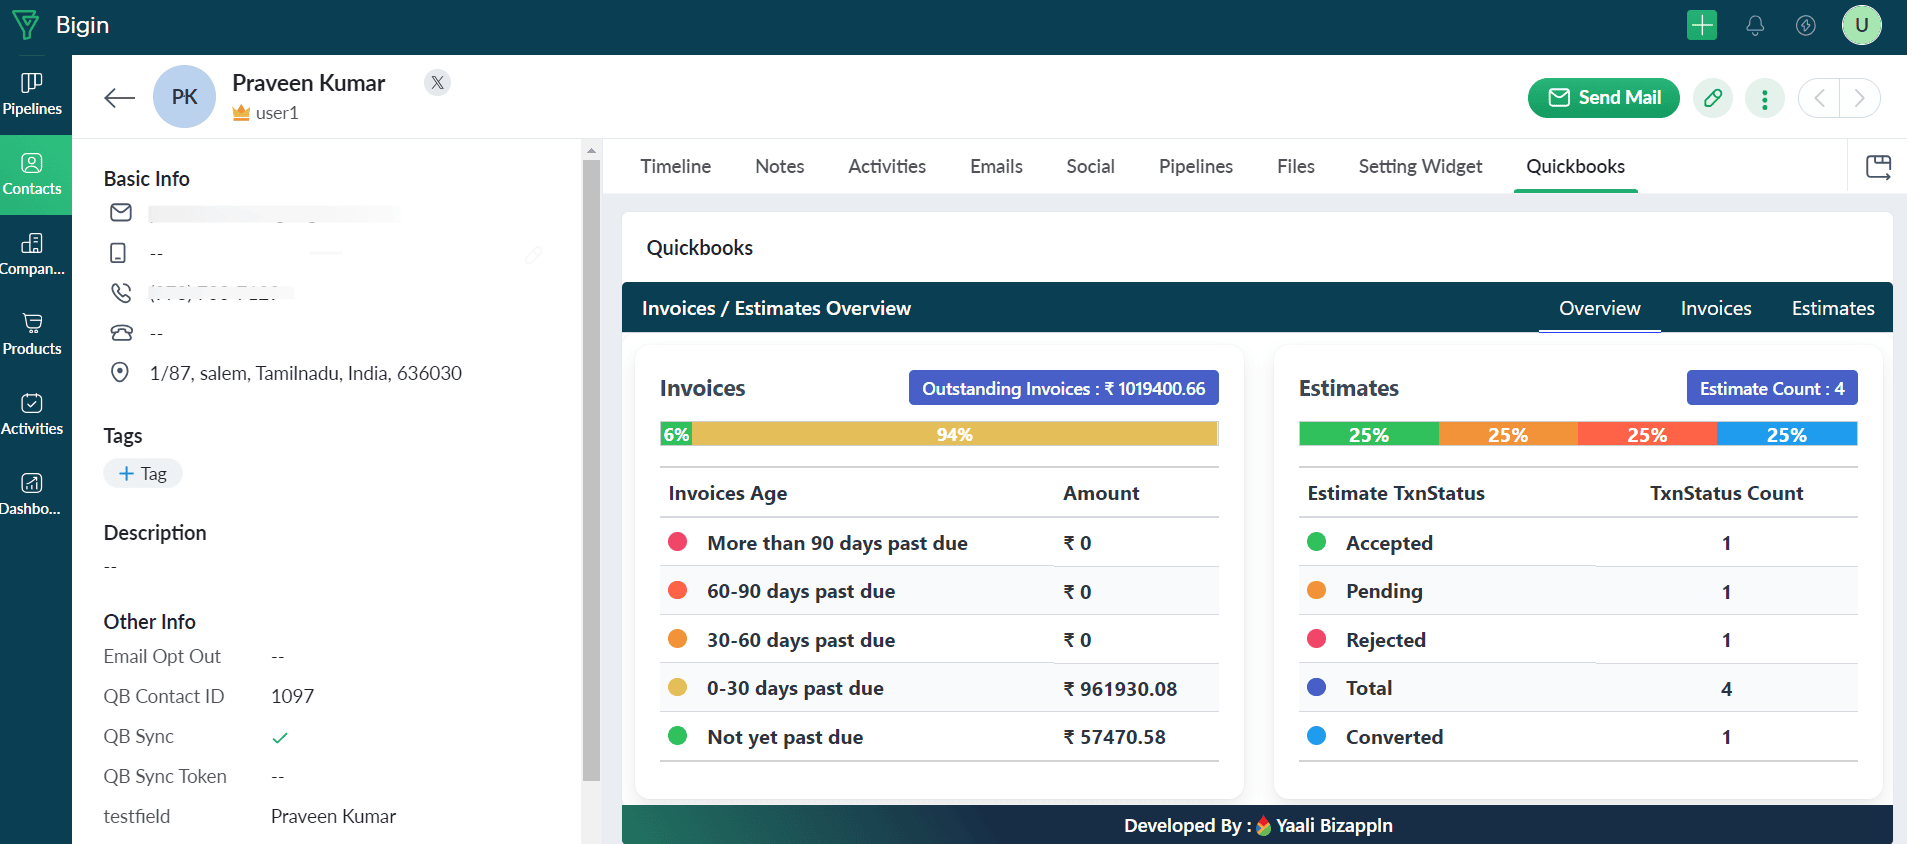Open the Dashboard sidebar icon
This screenshot has width=1907, height=844.
click(x=32, y=494)
